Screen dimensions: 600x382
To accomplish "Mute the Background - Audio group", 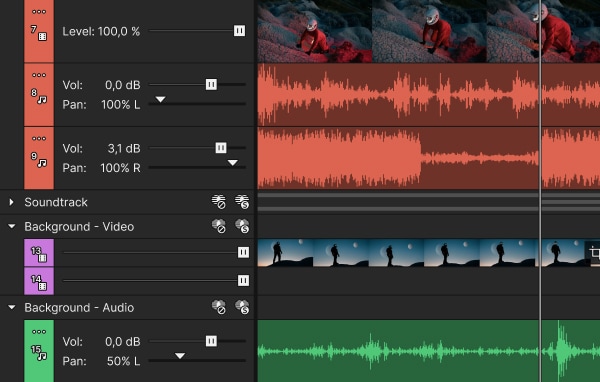I will tap(218, 307).
